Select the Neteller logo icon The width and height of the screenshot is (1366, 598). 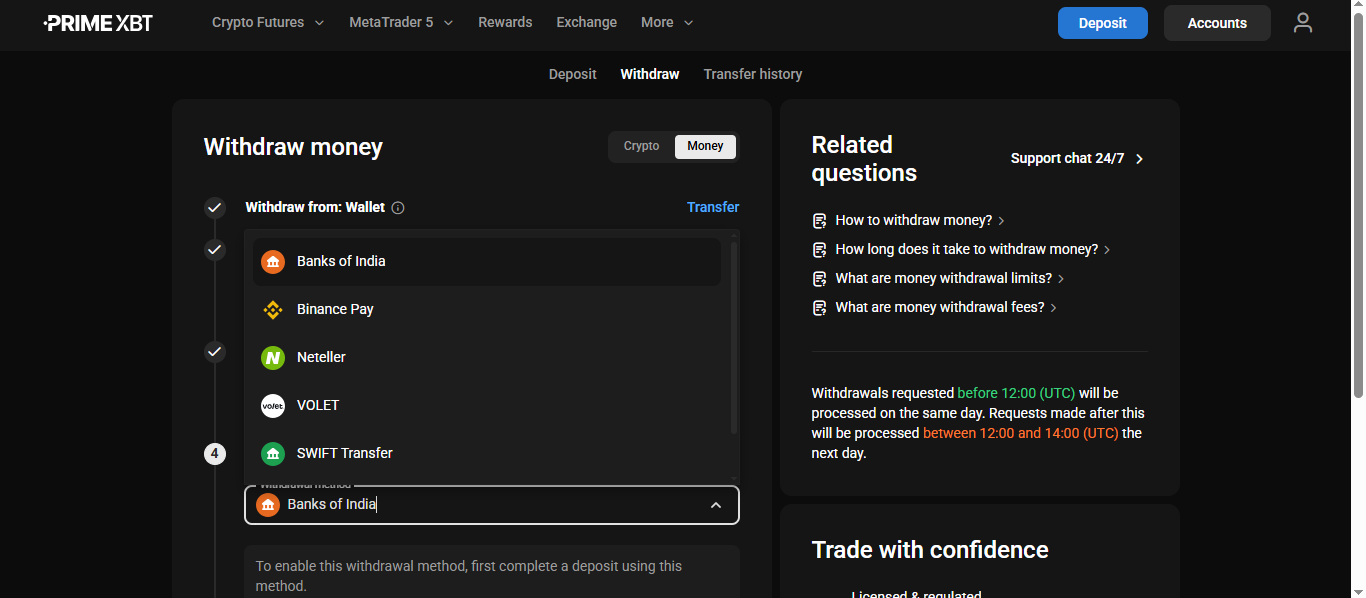(273, 358)
